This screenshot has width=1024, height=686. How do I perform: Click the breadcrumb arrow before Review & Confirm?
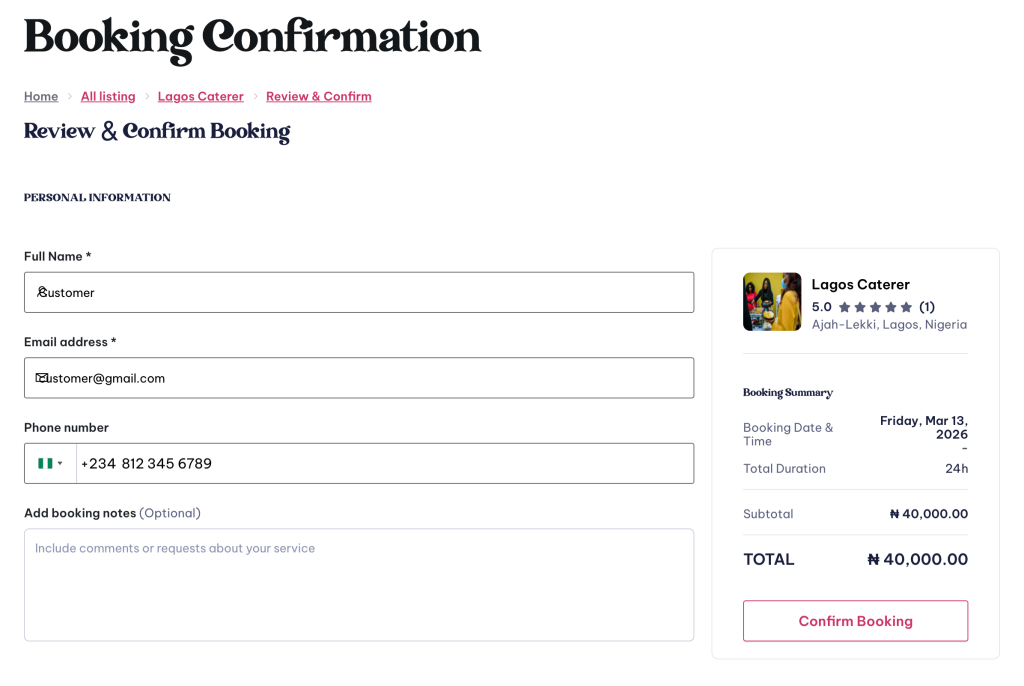pyautogui.click(x=255, y=97)
